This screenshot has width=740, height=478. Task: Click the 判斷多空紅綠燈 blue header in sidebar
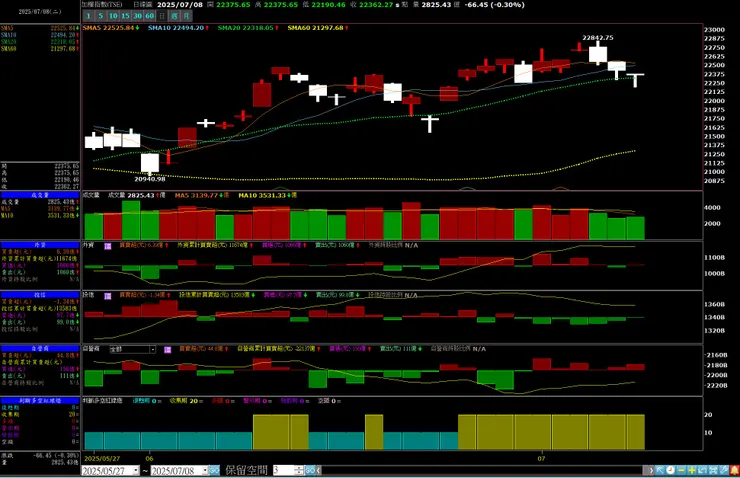40,401
